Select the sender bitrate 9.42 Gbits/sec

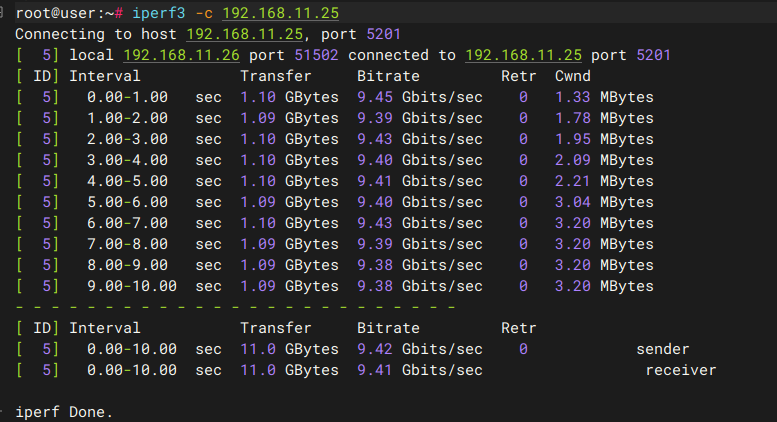pyautogui.click(x=420, y=349)
